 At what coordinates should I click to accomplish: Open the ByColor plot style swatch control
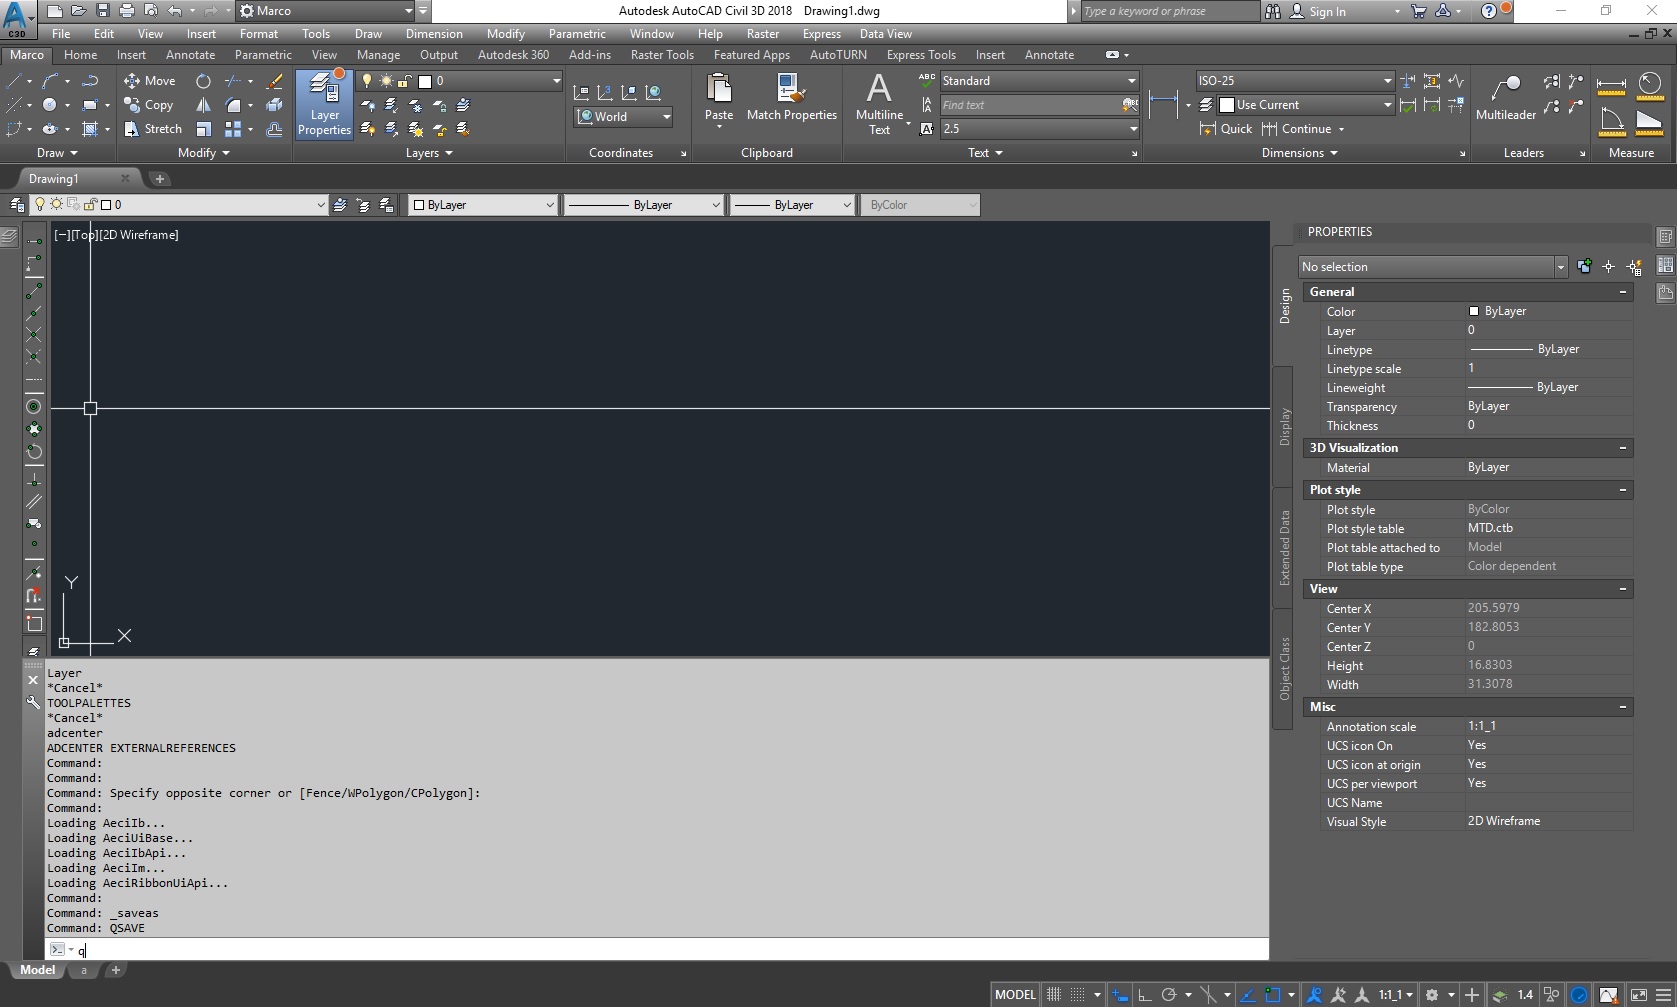click(x=919, y=204)
